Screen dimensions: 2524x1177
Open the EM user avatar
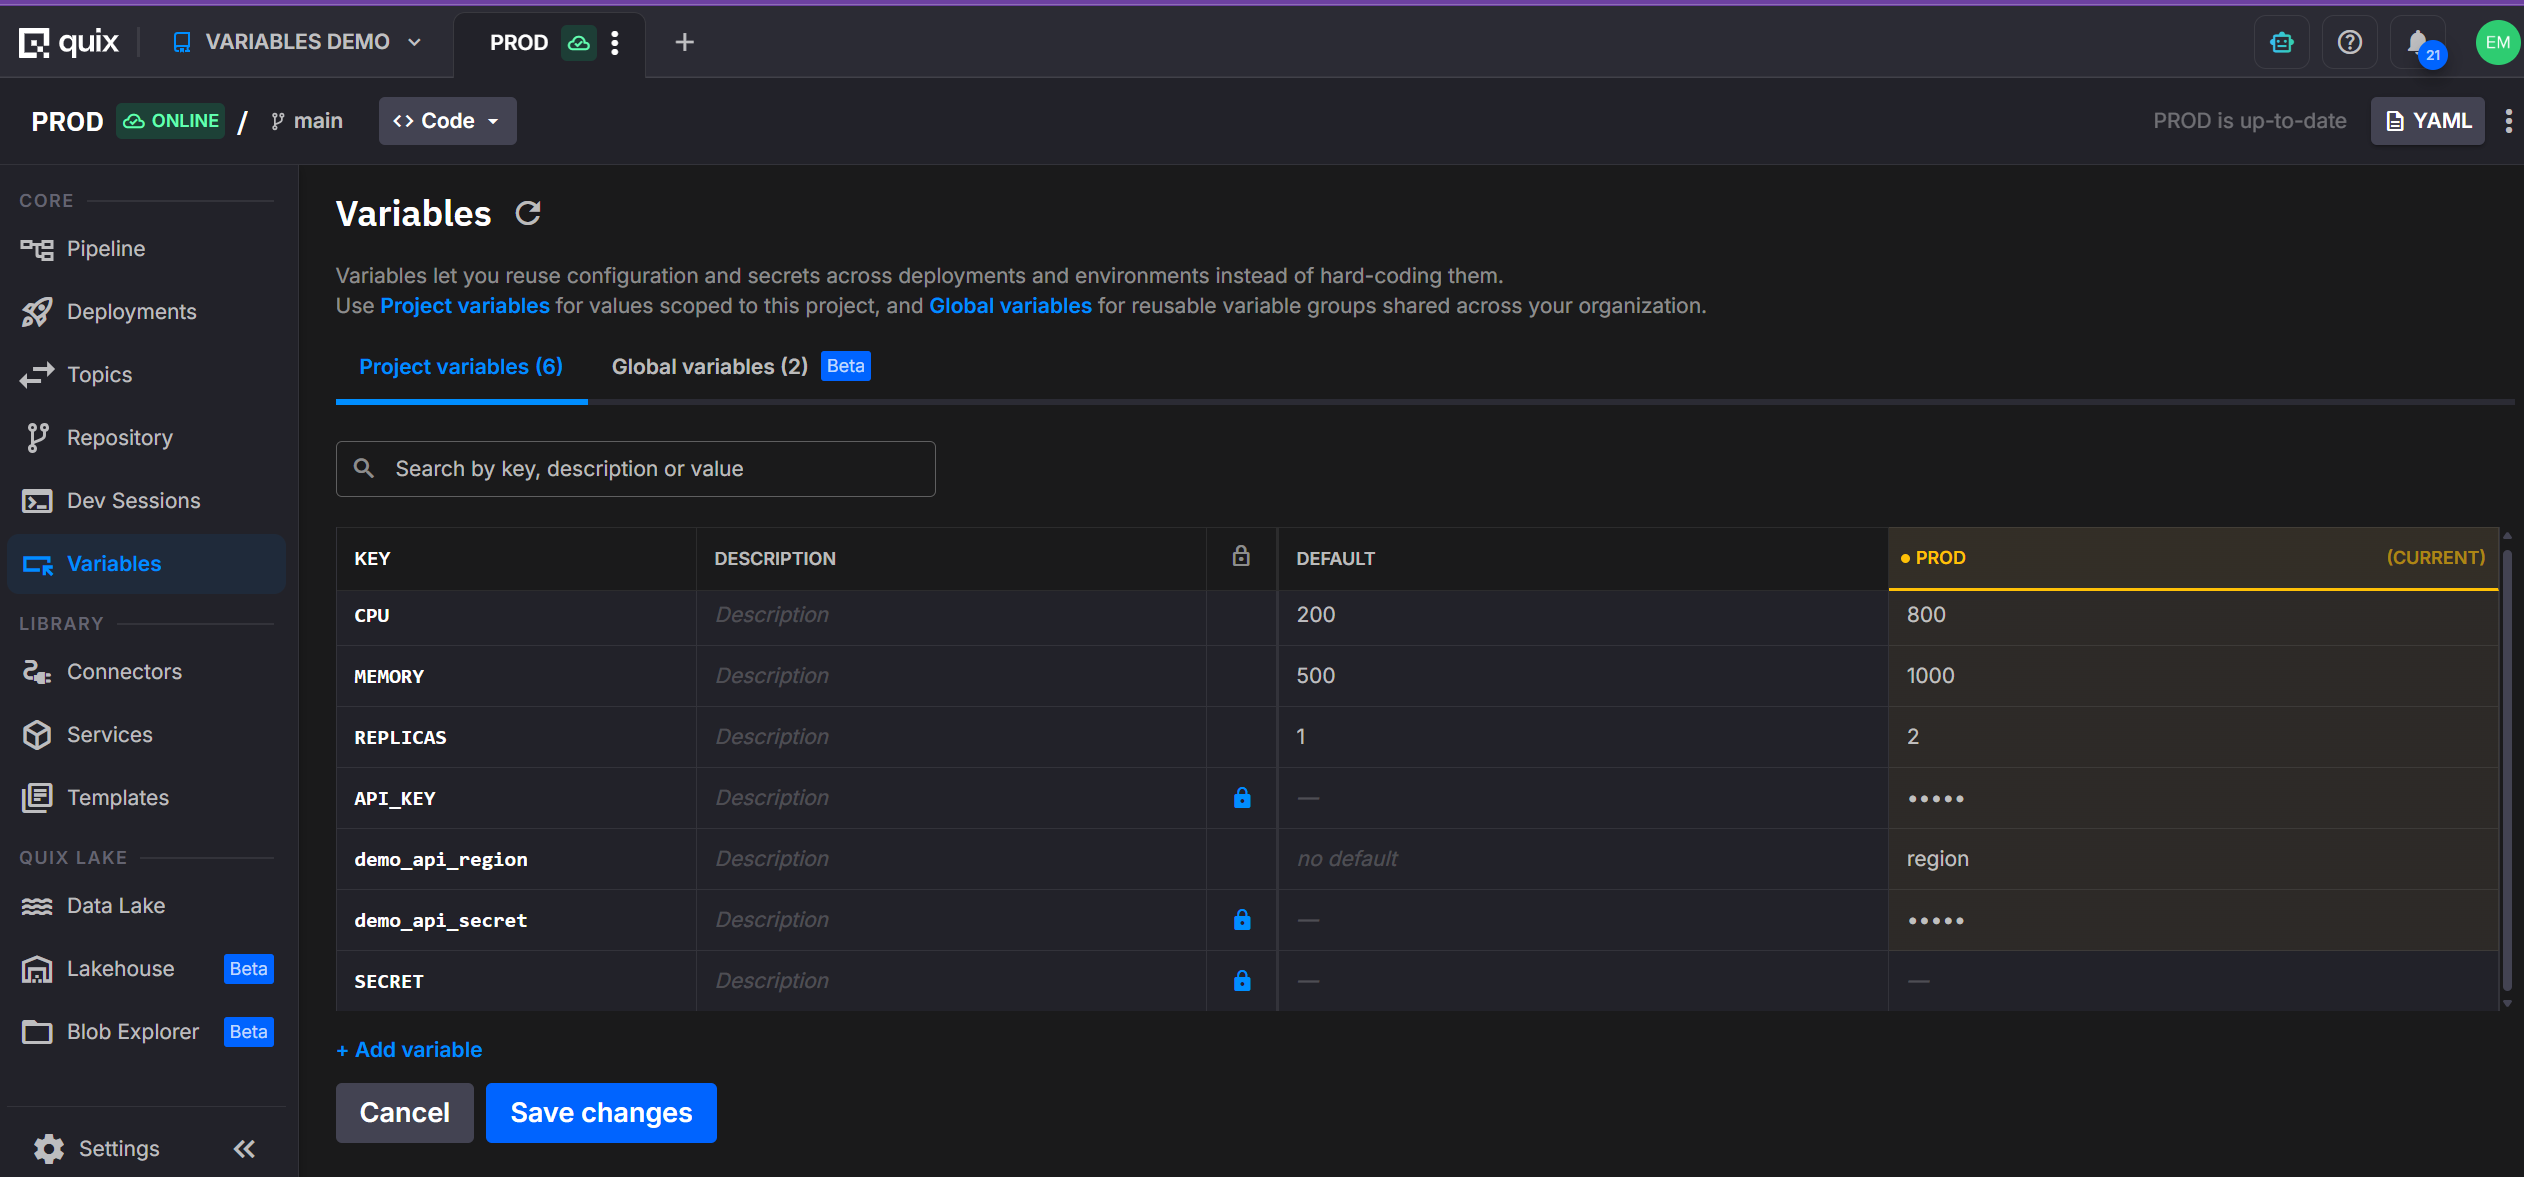tap(2497, 43)
